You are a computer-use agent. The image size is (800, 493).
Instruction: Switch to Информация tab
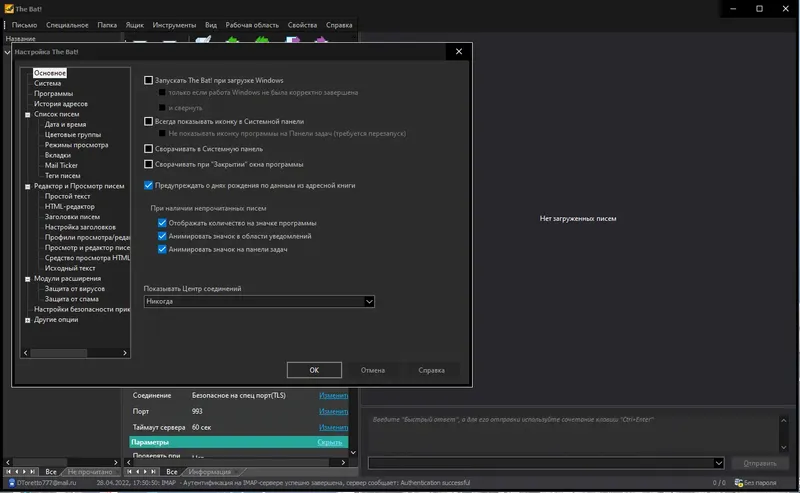210,472
